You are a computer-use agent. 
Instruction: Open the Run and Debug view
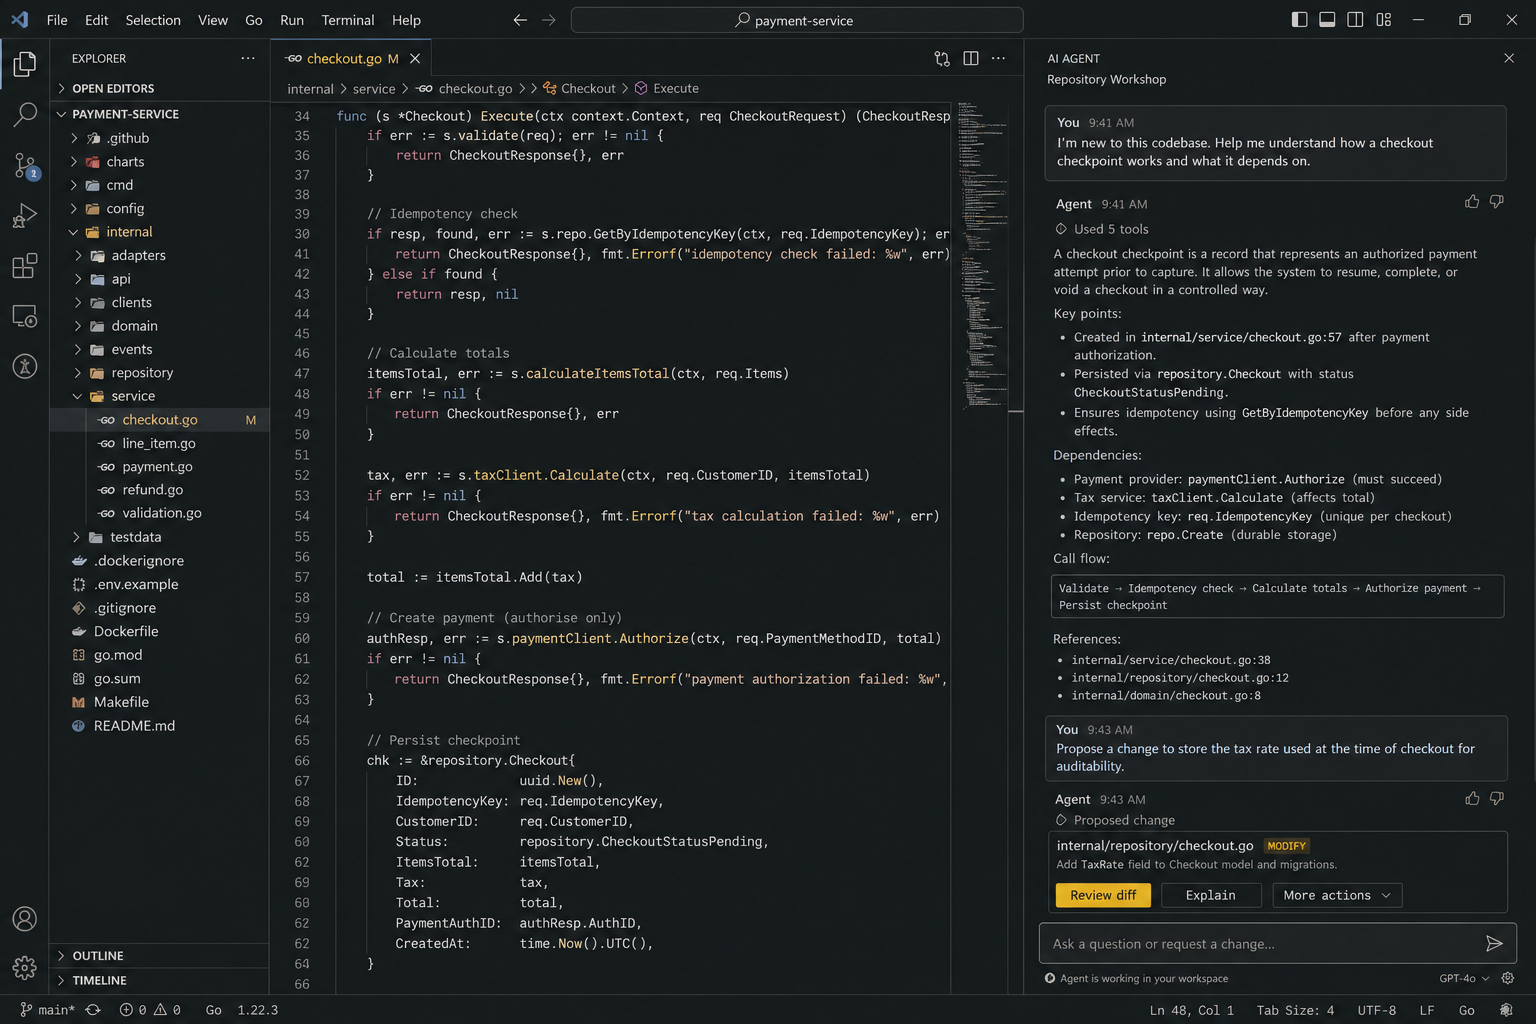point(25,215)
